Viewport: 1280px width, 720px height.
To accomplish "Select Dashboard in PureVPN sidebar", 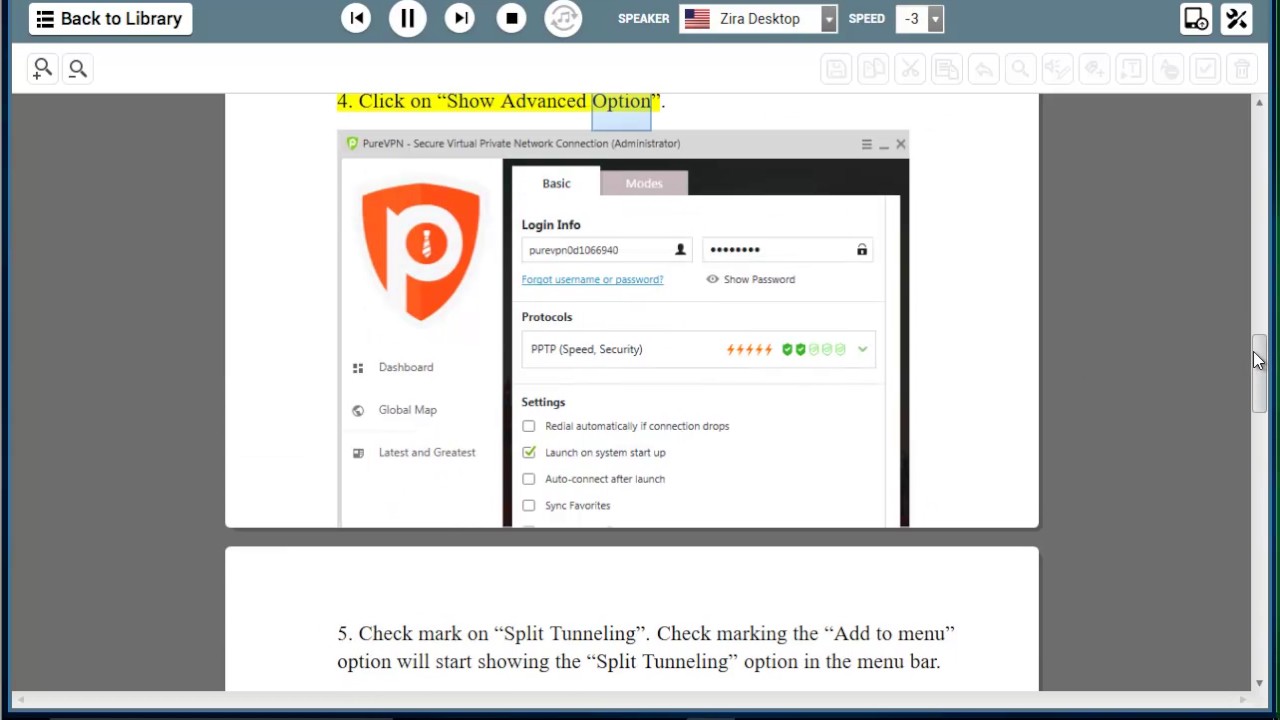I will [x=406, y=367].
